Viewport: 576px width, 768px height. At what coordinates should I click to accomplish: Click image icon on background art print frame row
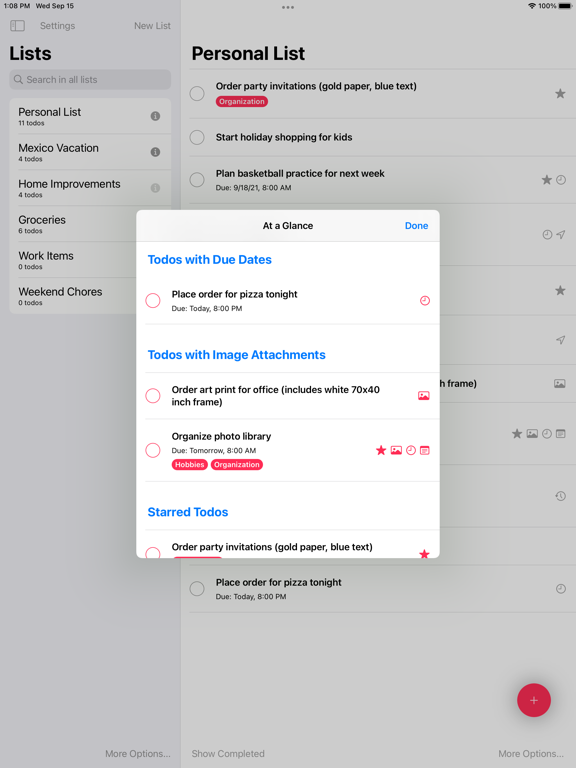pos(560,384)
